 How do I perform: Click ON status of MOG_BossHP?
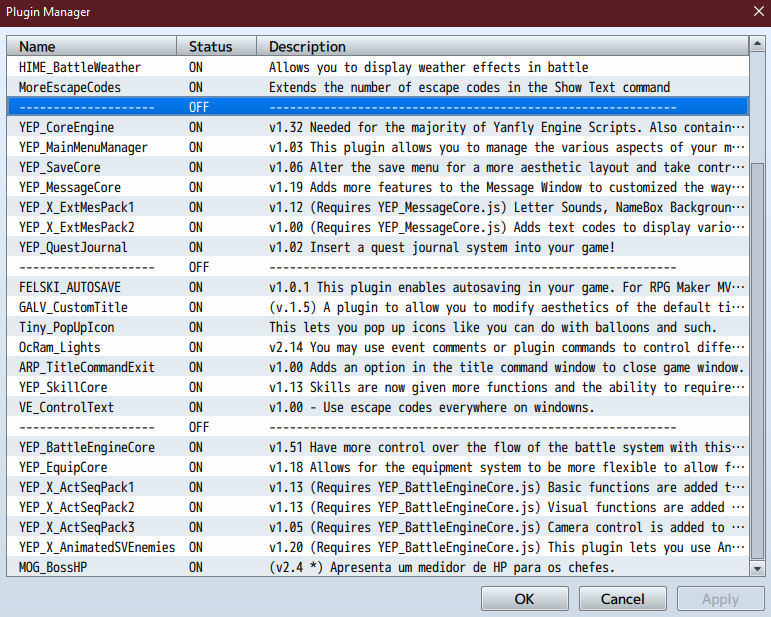point(196,567)
